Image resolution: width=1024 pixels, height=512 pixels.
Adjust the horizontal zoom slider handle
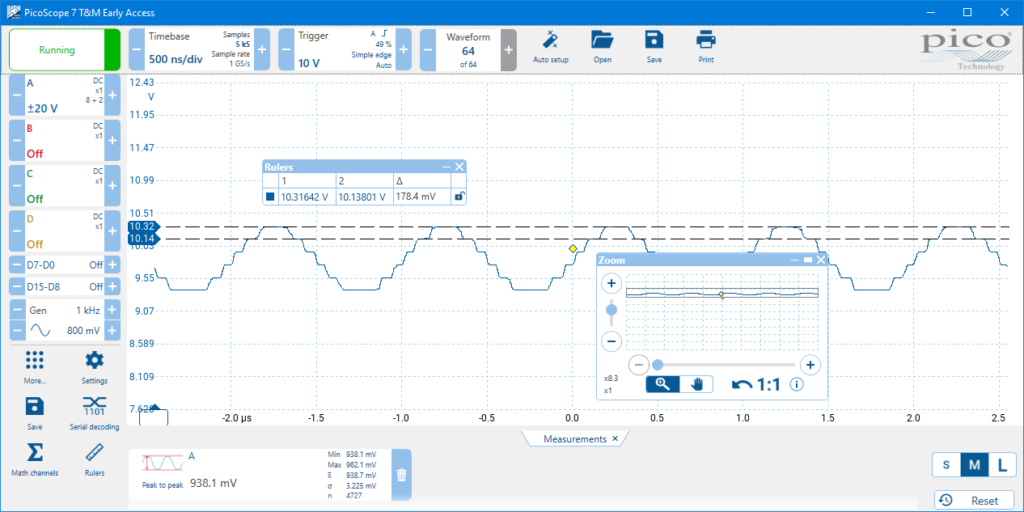coord(658,364)
